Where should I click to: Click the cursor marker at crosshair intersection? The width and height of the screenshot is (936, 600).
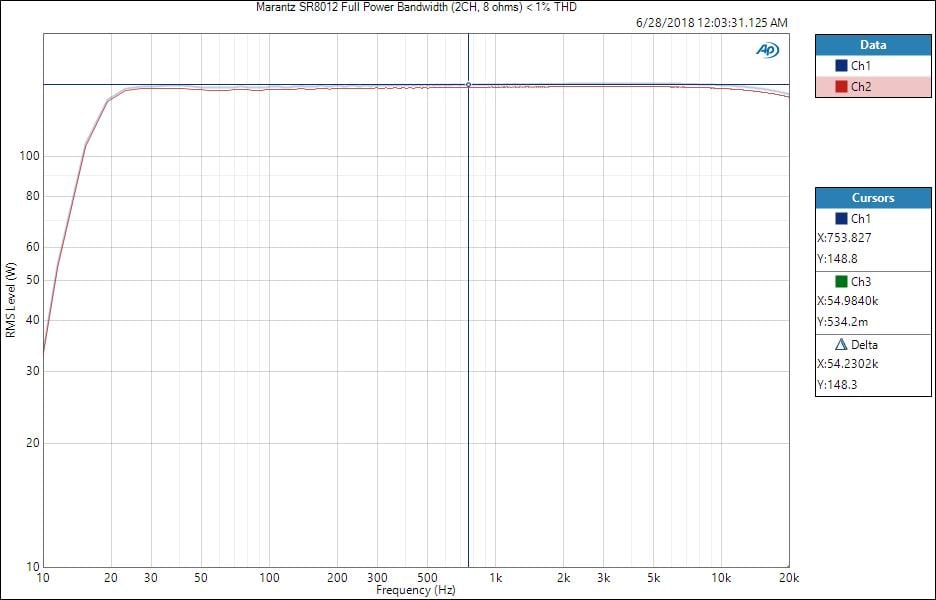point(468,85)
